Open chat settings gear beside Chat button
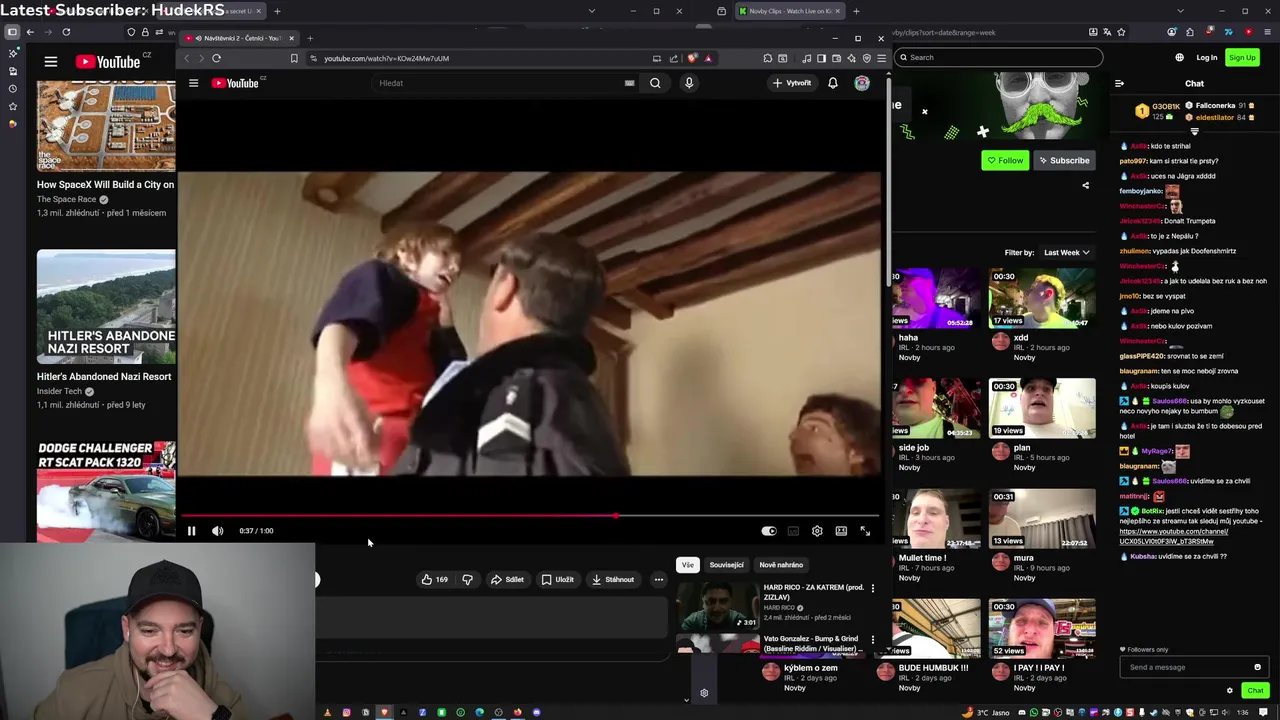The height and width of the screenshot is (720, 1280). click(1230, 690)
